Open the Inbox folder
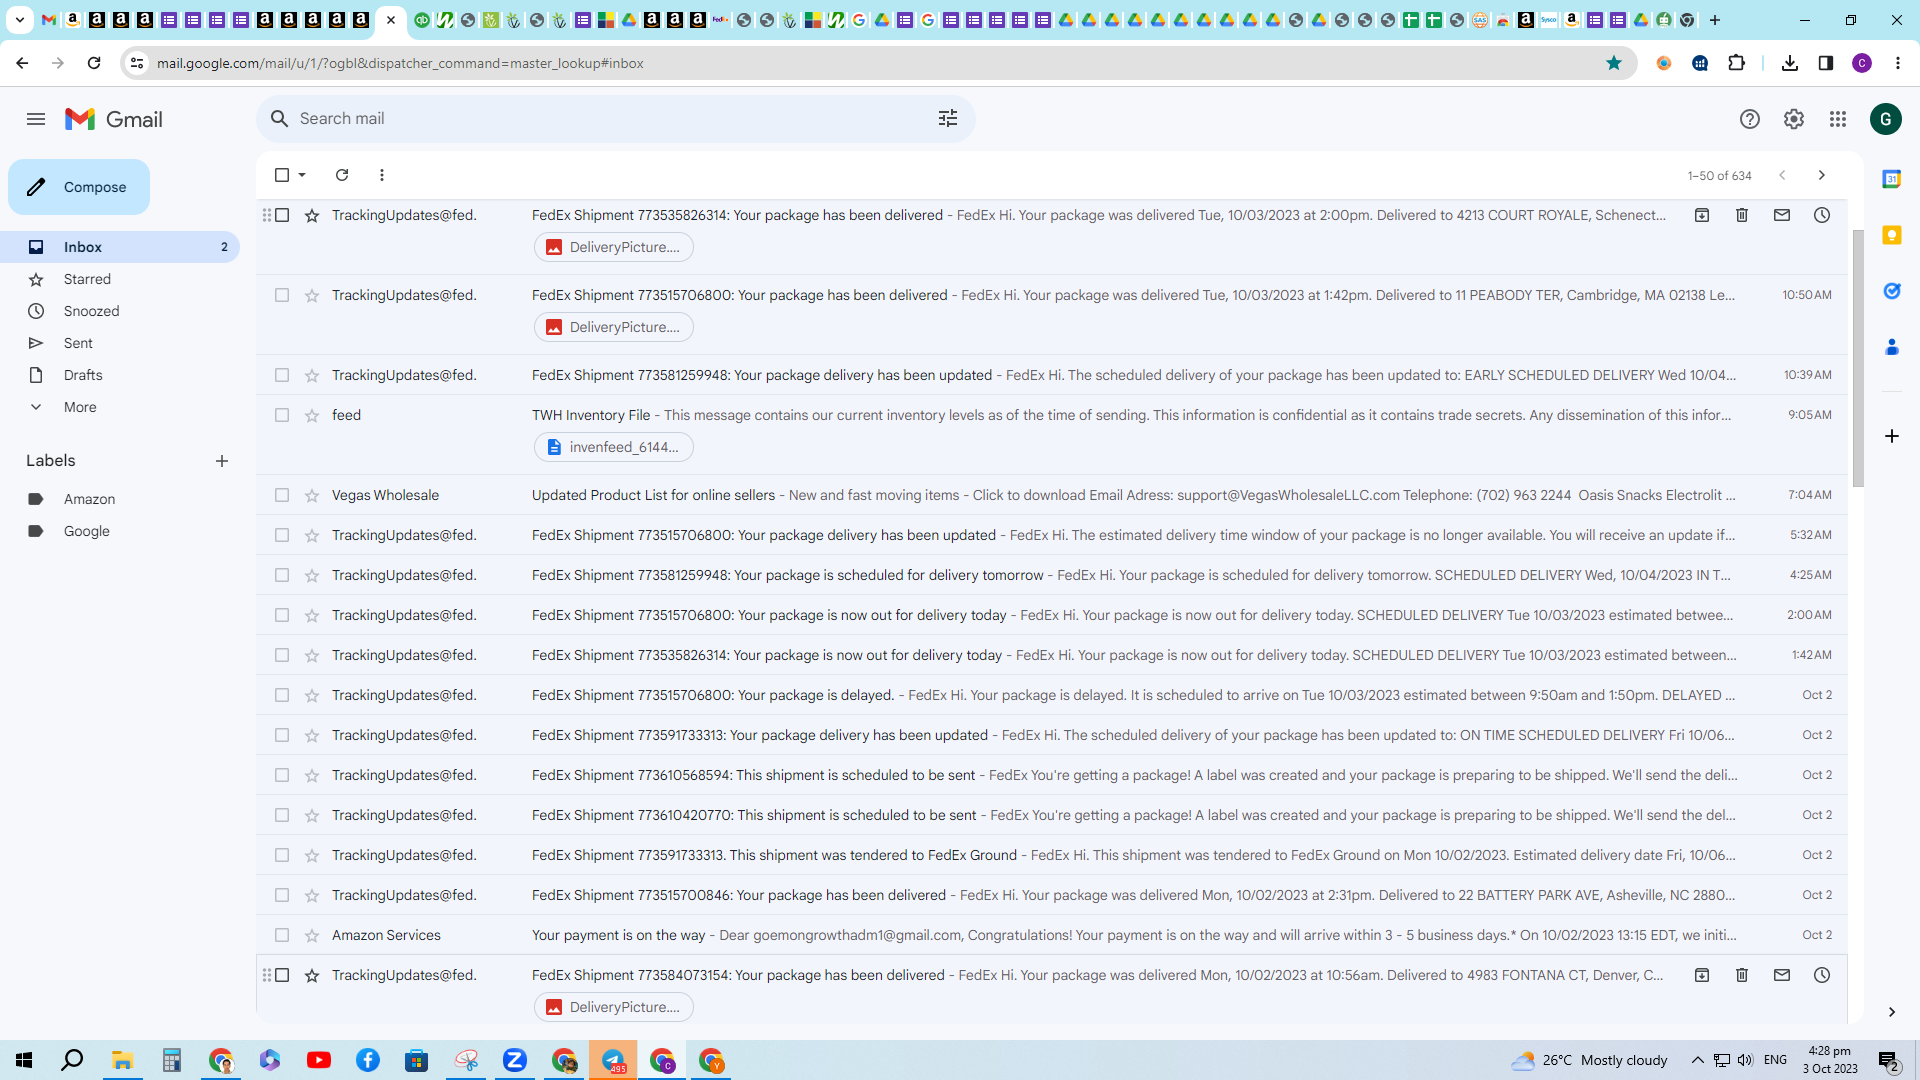This screenshot has height=1080, width=1920. 120,247
